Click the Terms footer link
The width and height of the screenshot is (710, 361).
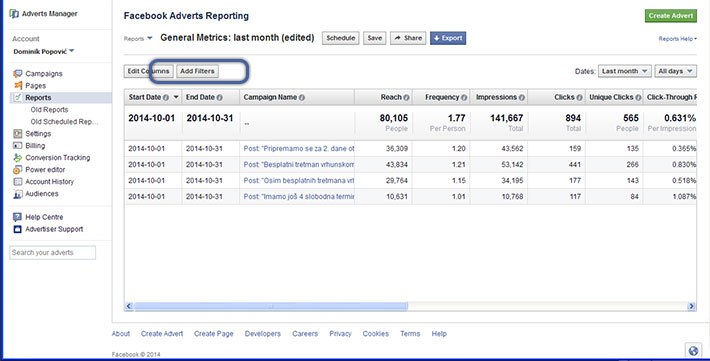point(410,334)
